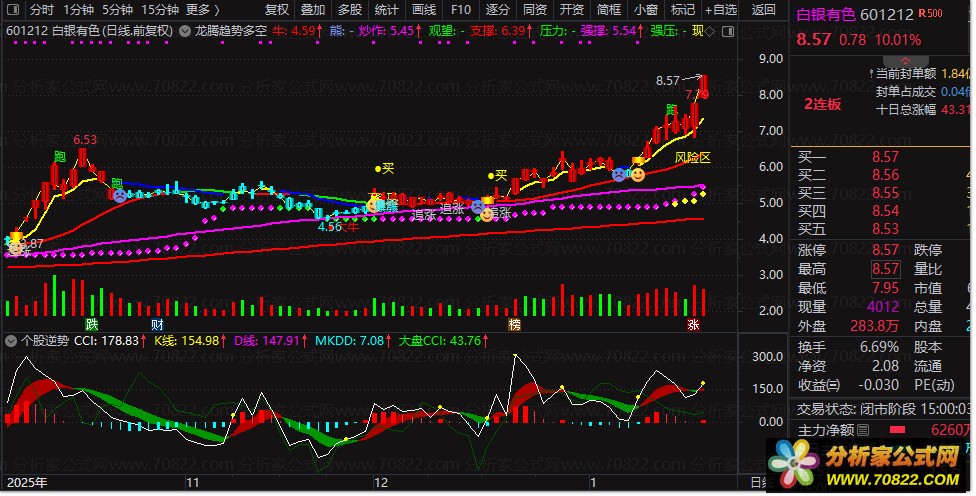976x496 pixels.
Task: Click the sad face icon near 风险区
Action: (x=619, y=175)
